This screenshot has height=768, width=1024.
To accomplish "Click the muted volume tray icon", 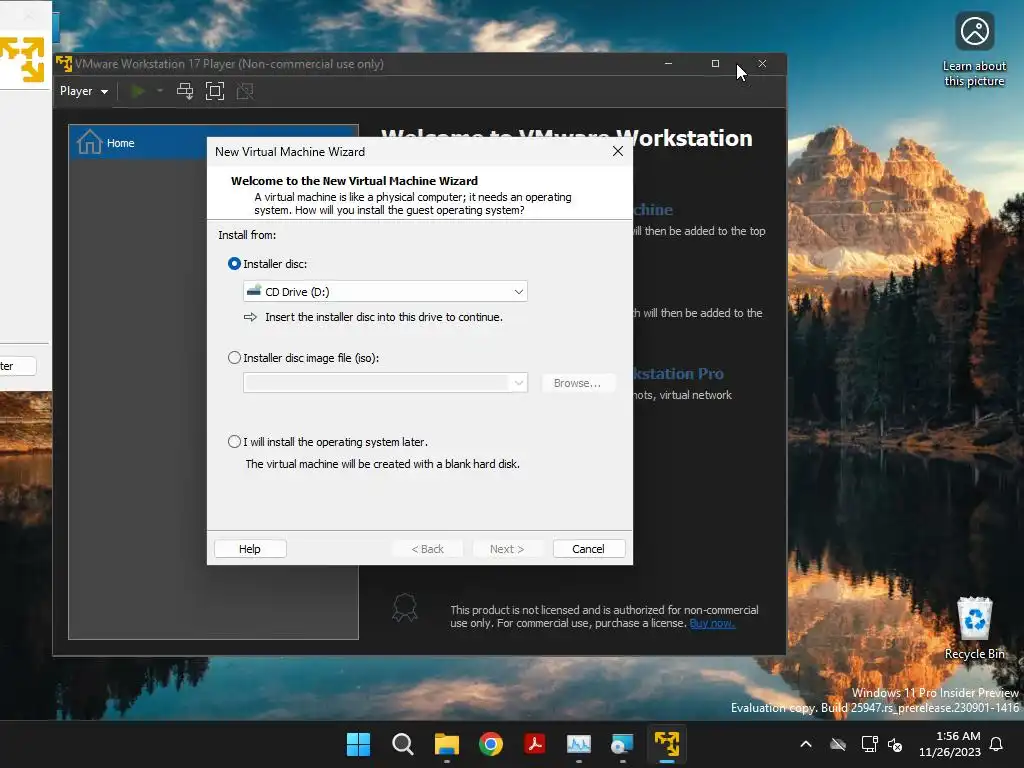I will pyautogui.click(x=895, y=744).
